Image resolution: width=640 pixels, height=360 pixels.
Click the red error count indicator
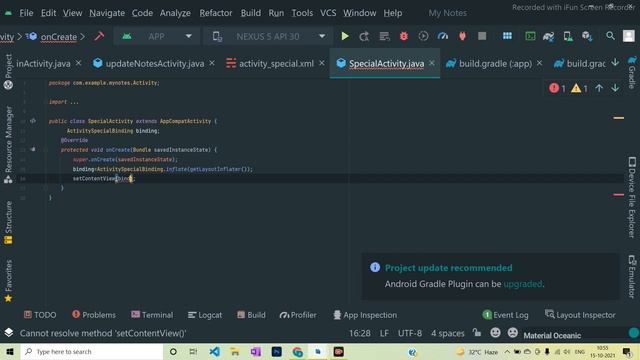[x=557, y=88]
